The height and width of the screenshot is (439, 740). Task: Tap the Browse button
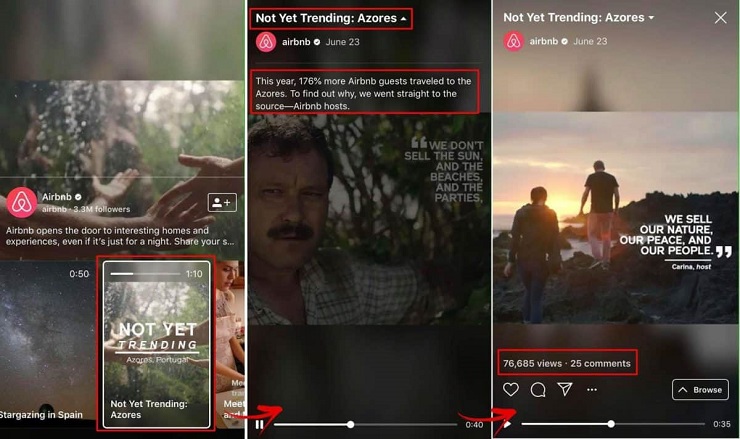700,390
